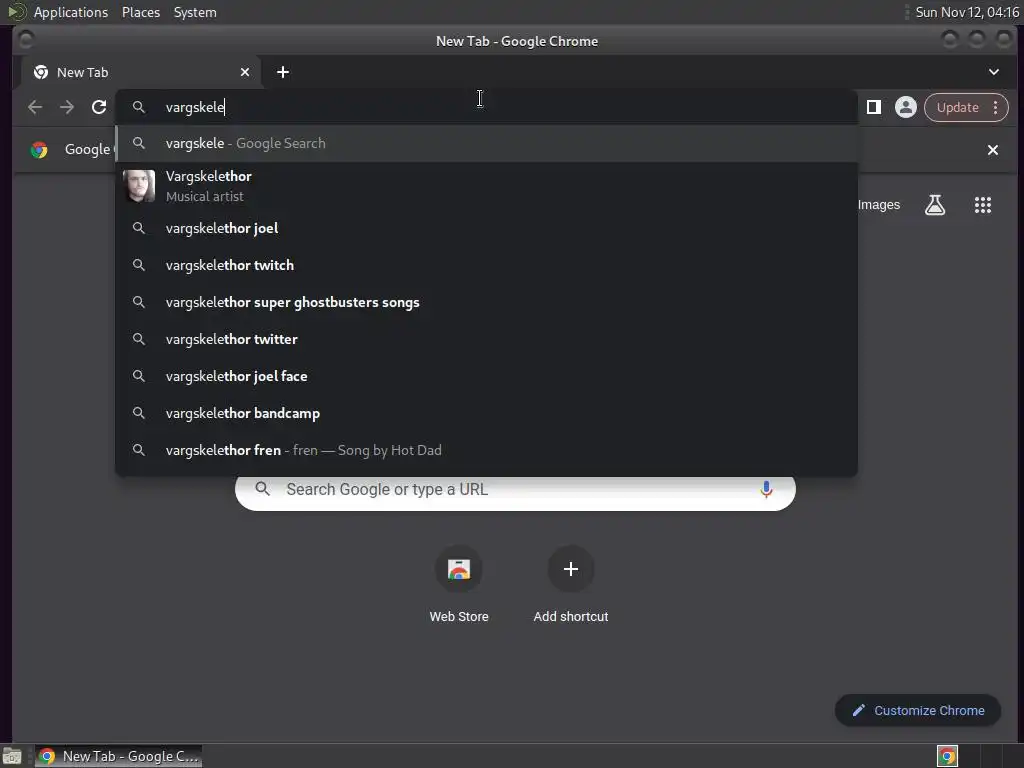
Task: Choose 'vargskelethor twitter' suggestion
Action: coord(487,339)
